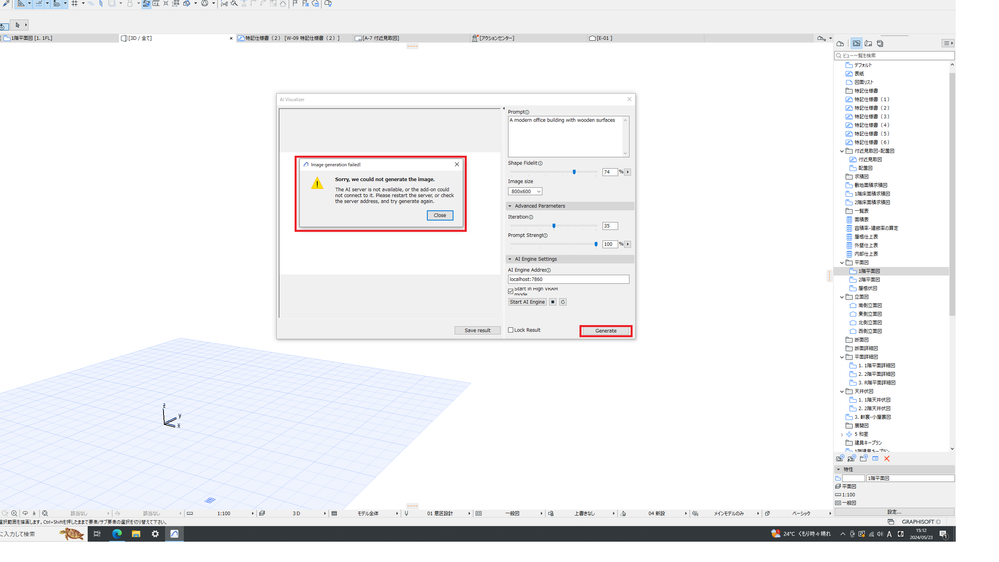Click the Project Map cloud icon in navigator

[840, 43]
